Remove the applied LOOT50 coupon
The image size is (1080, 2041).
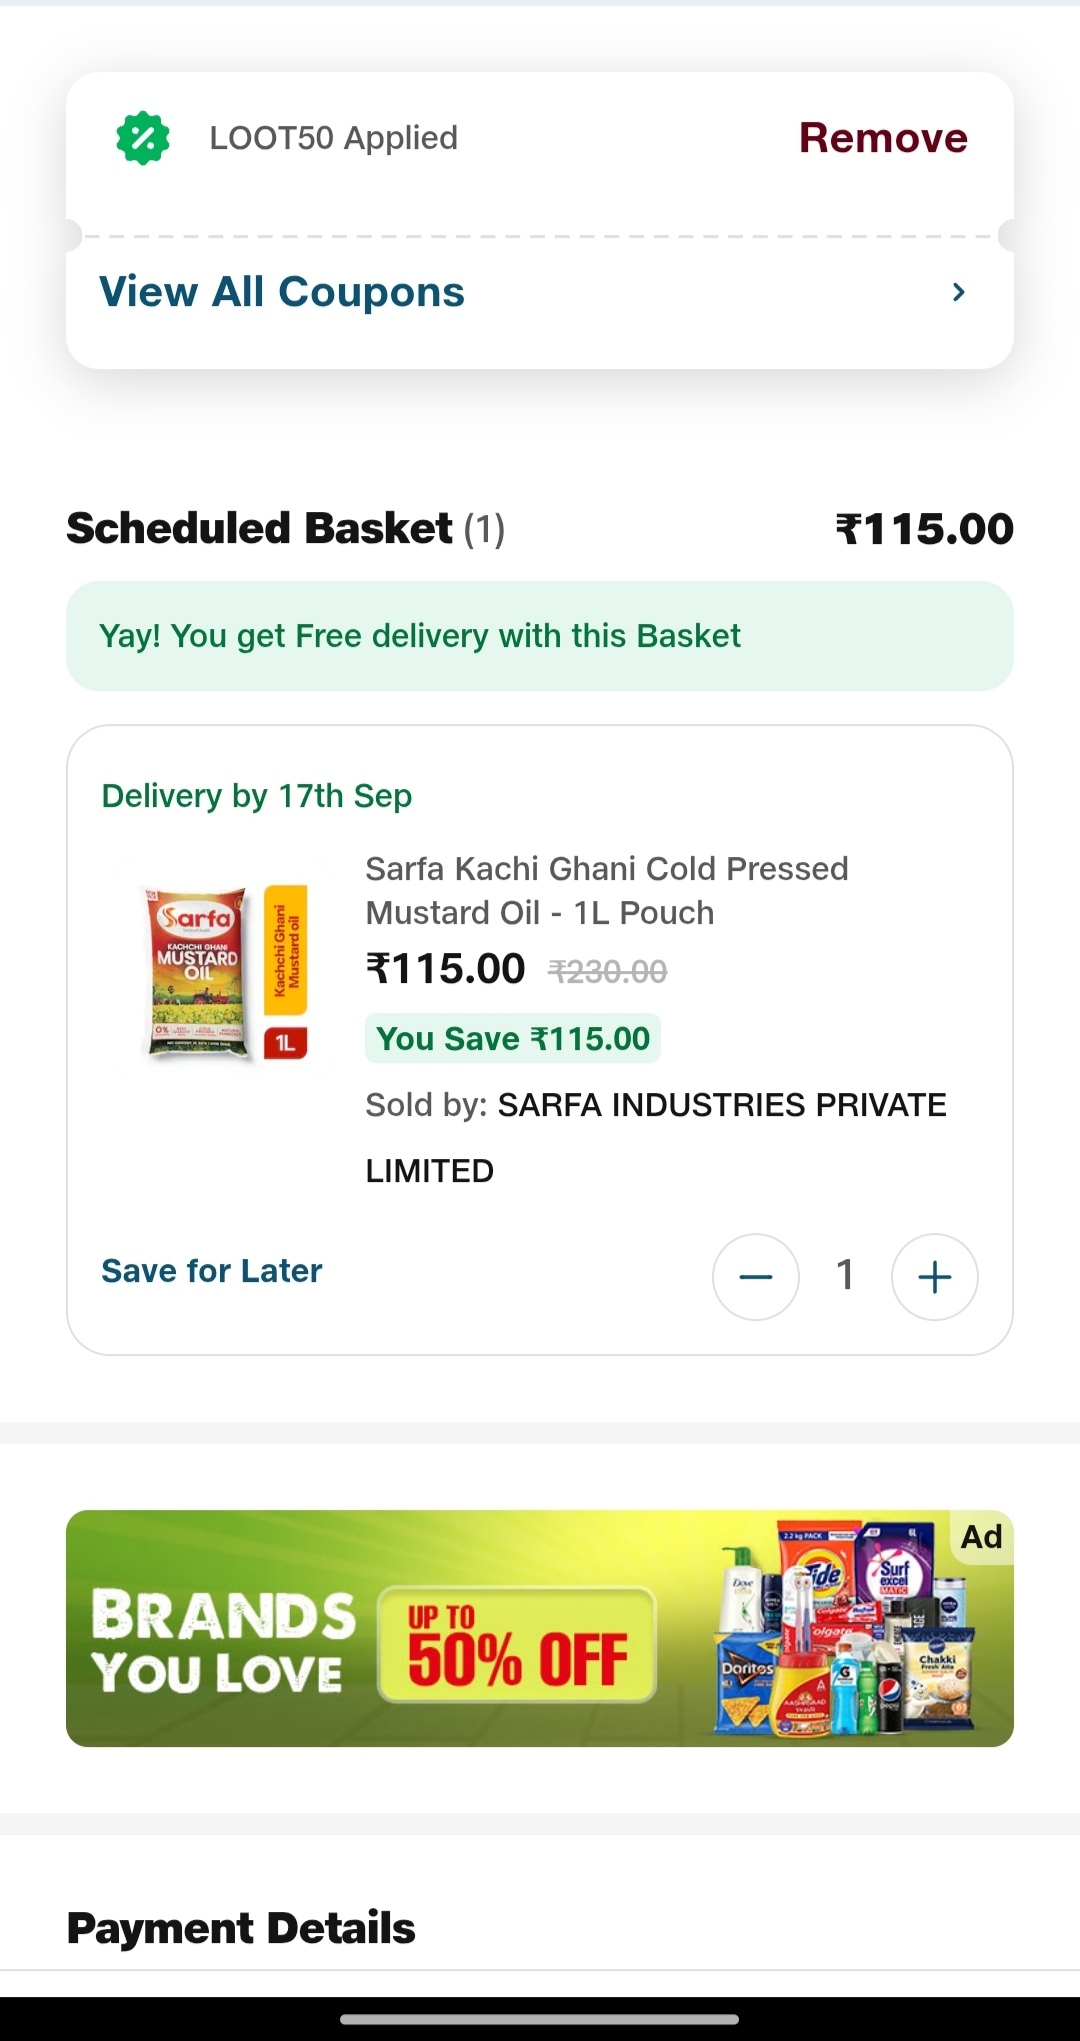pos(883,138)
